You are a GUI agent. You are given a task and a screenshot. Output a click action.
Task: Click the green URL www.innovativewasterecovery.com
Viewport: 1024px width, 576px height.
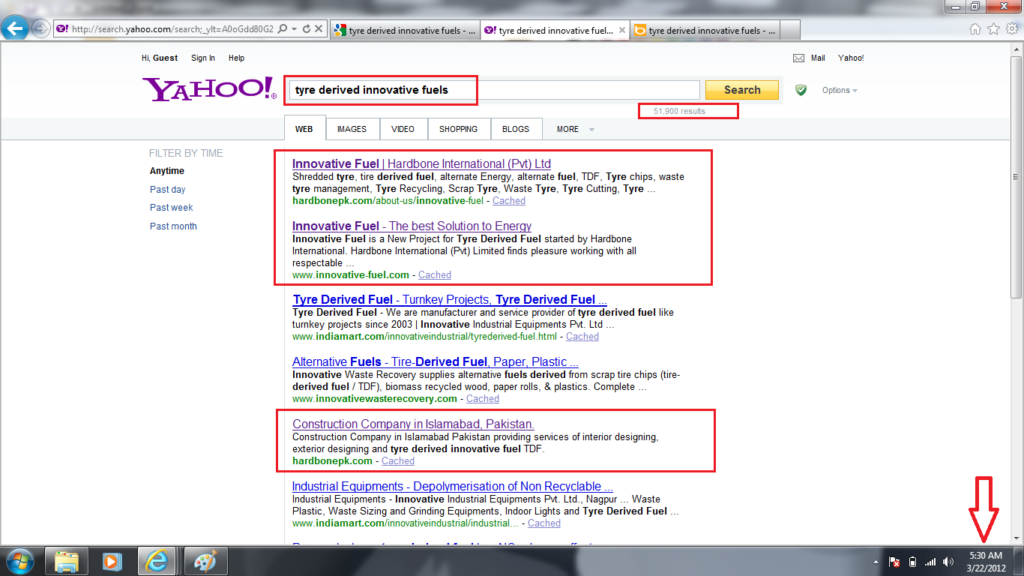[x=374, y=398]
